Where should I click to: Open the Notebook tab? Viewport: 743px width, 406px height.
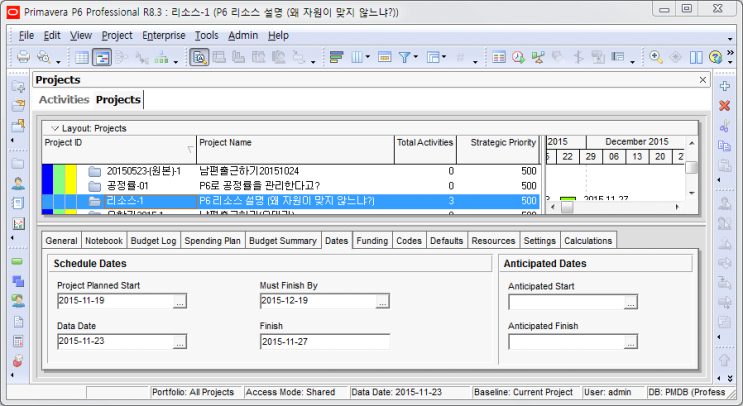point(104,241)
